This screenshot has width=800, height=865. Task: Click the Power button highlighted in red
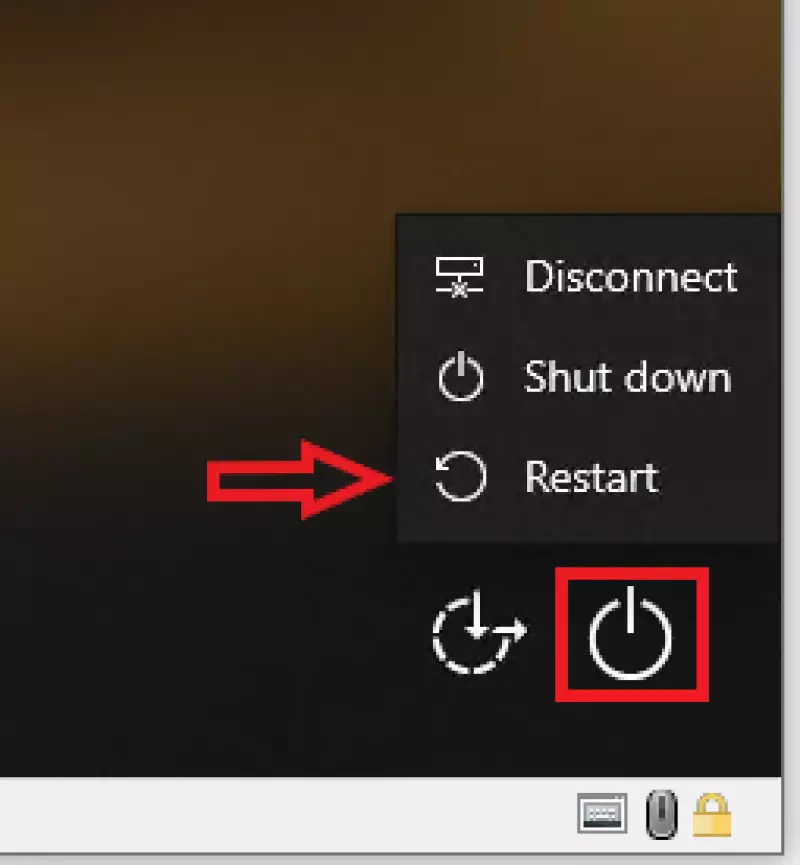(x=631, y=634)
